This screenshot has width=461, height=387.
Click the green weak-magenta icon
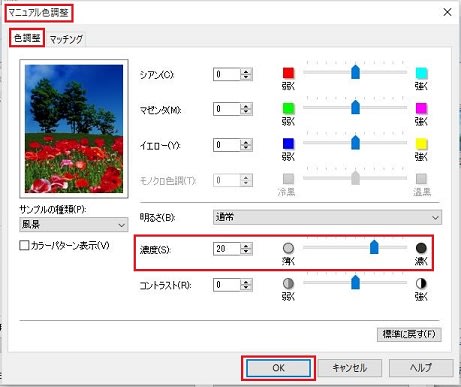(x=288, y=108)
